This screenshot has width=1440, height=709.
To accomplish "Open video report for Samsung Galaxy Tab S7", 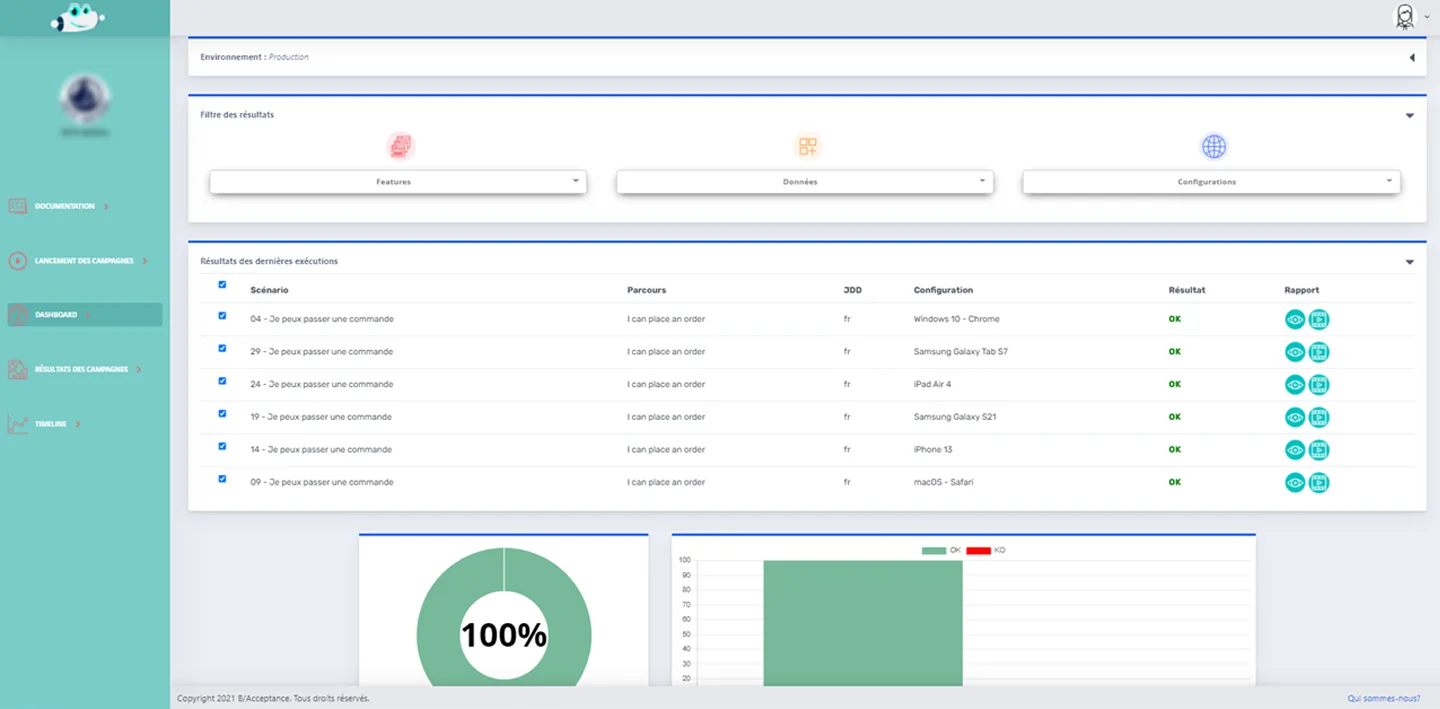I will (x=1319, y=352).
